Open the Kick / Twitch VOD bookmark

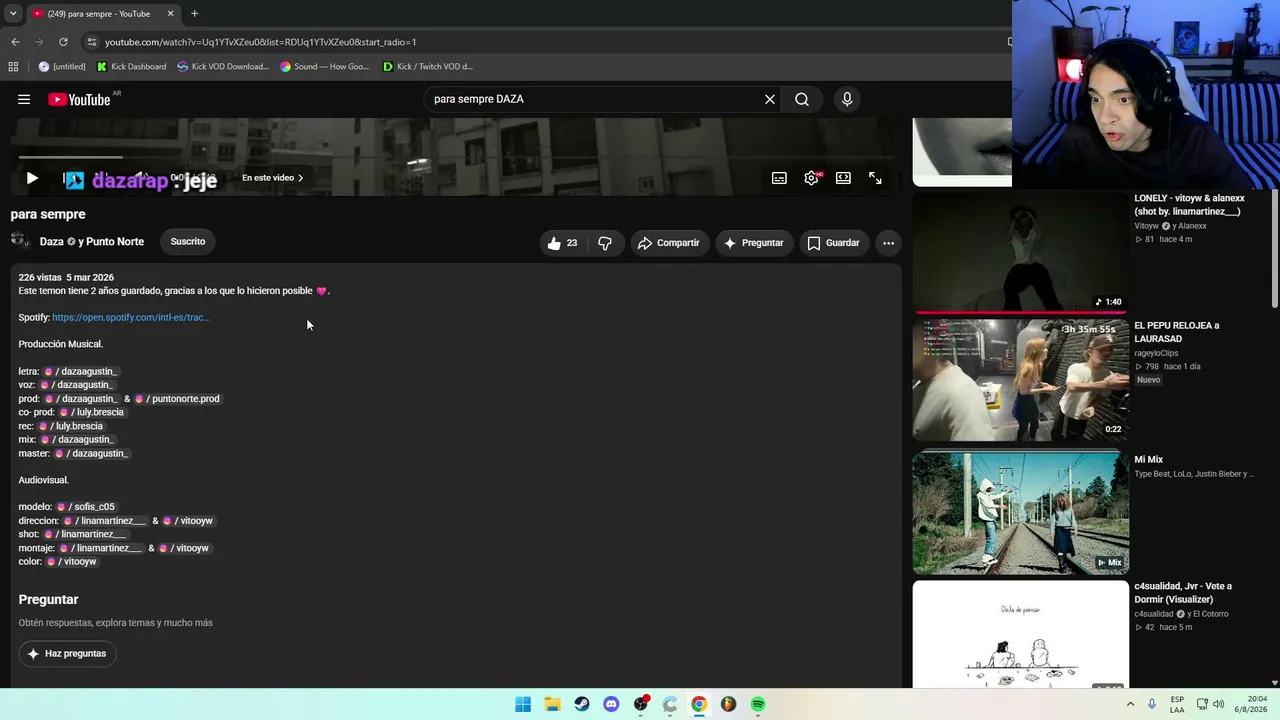pos(428,67)
